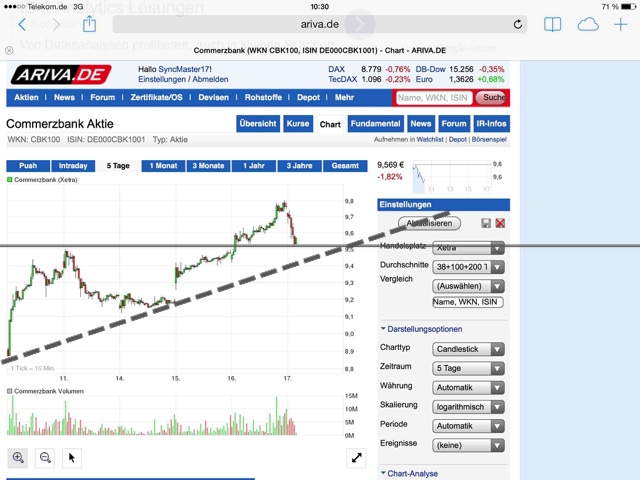The height and width of the screenshot is (480, 640).
Task: Click the Aktualisieren button
Action: tap(429, 223)
